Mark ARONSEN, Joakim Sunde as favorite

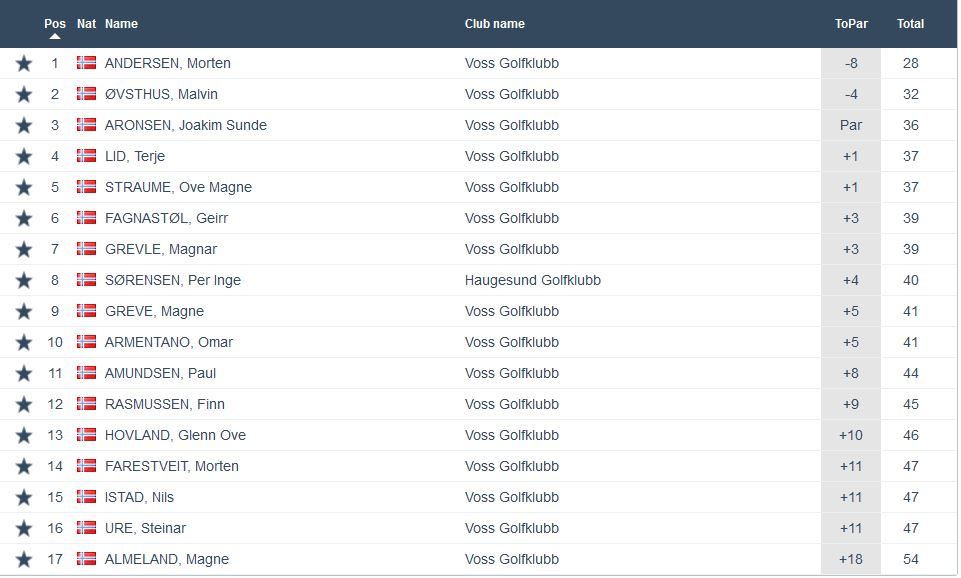24,125
